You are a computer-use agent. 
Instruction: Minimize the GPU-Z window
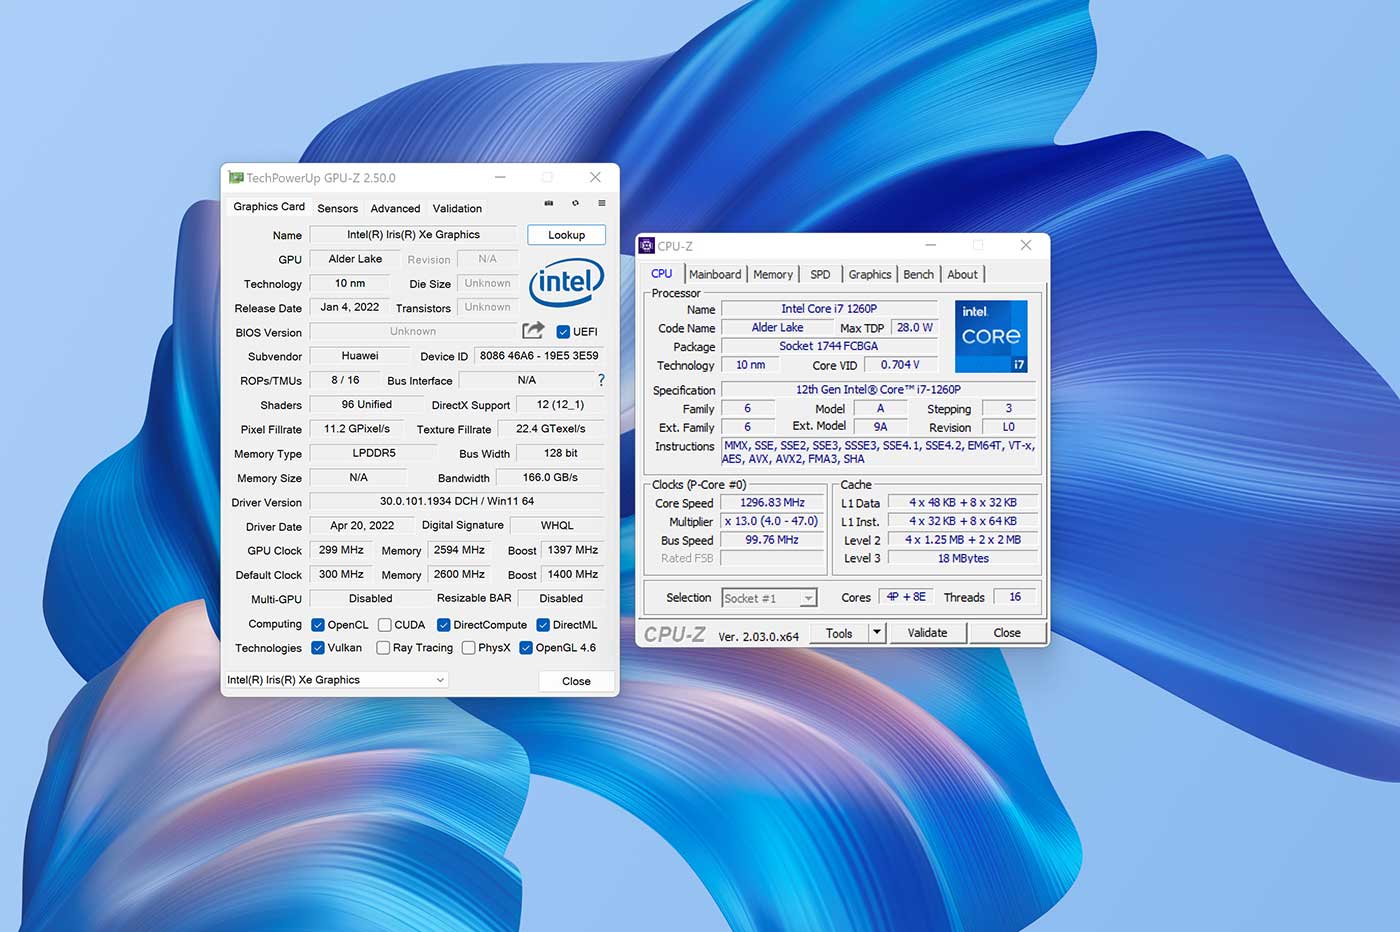(500, 177)
